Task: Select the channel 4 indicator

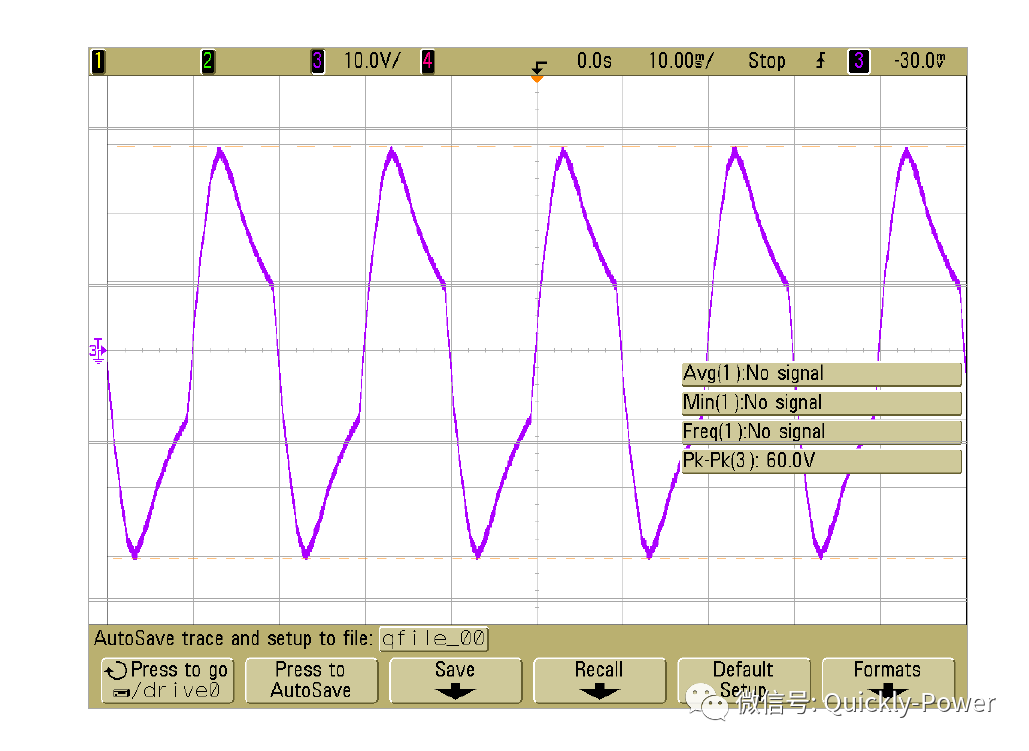Action: click(x=428, y=62)
